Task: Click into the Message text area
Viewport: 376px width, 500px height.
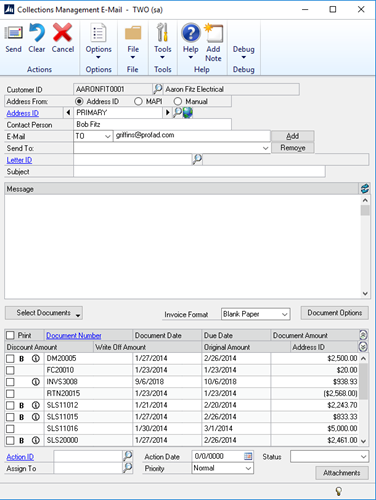Action: point(183,247)
